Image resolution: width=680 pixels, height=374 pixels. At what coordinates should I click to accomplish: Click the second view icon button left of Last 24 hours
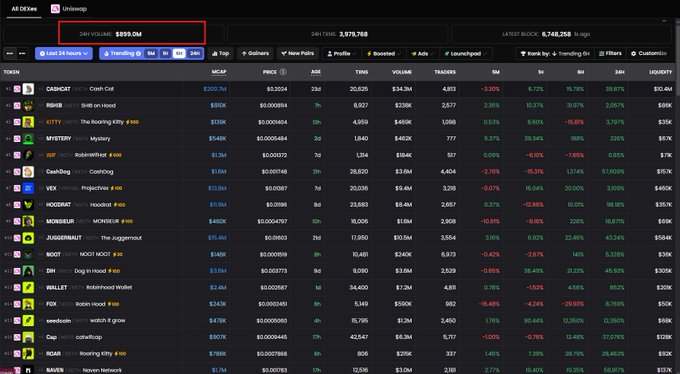click(22, 53)
